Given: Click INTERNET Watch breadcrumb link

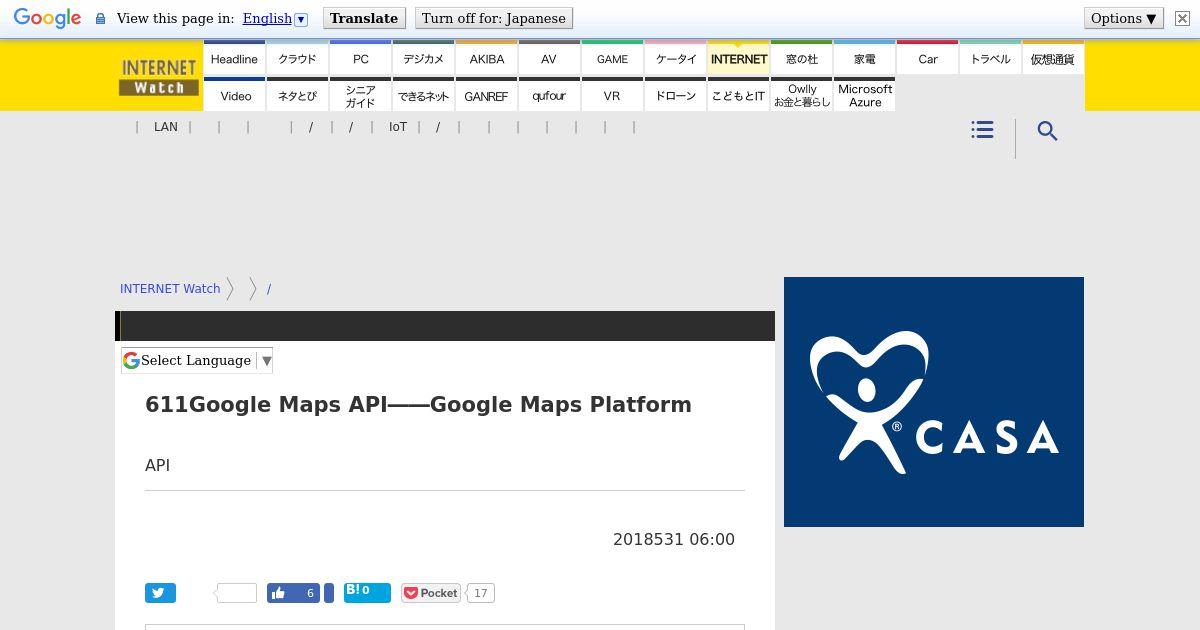Looking at the screenshot, I should pyautogui.click(x=170, y=288).
